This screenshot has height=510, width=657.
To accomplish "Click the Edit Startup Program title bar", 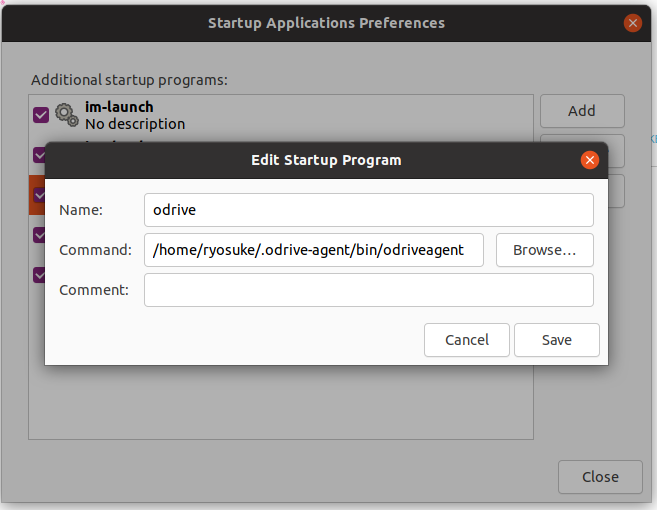I will (326, 161).
